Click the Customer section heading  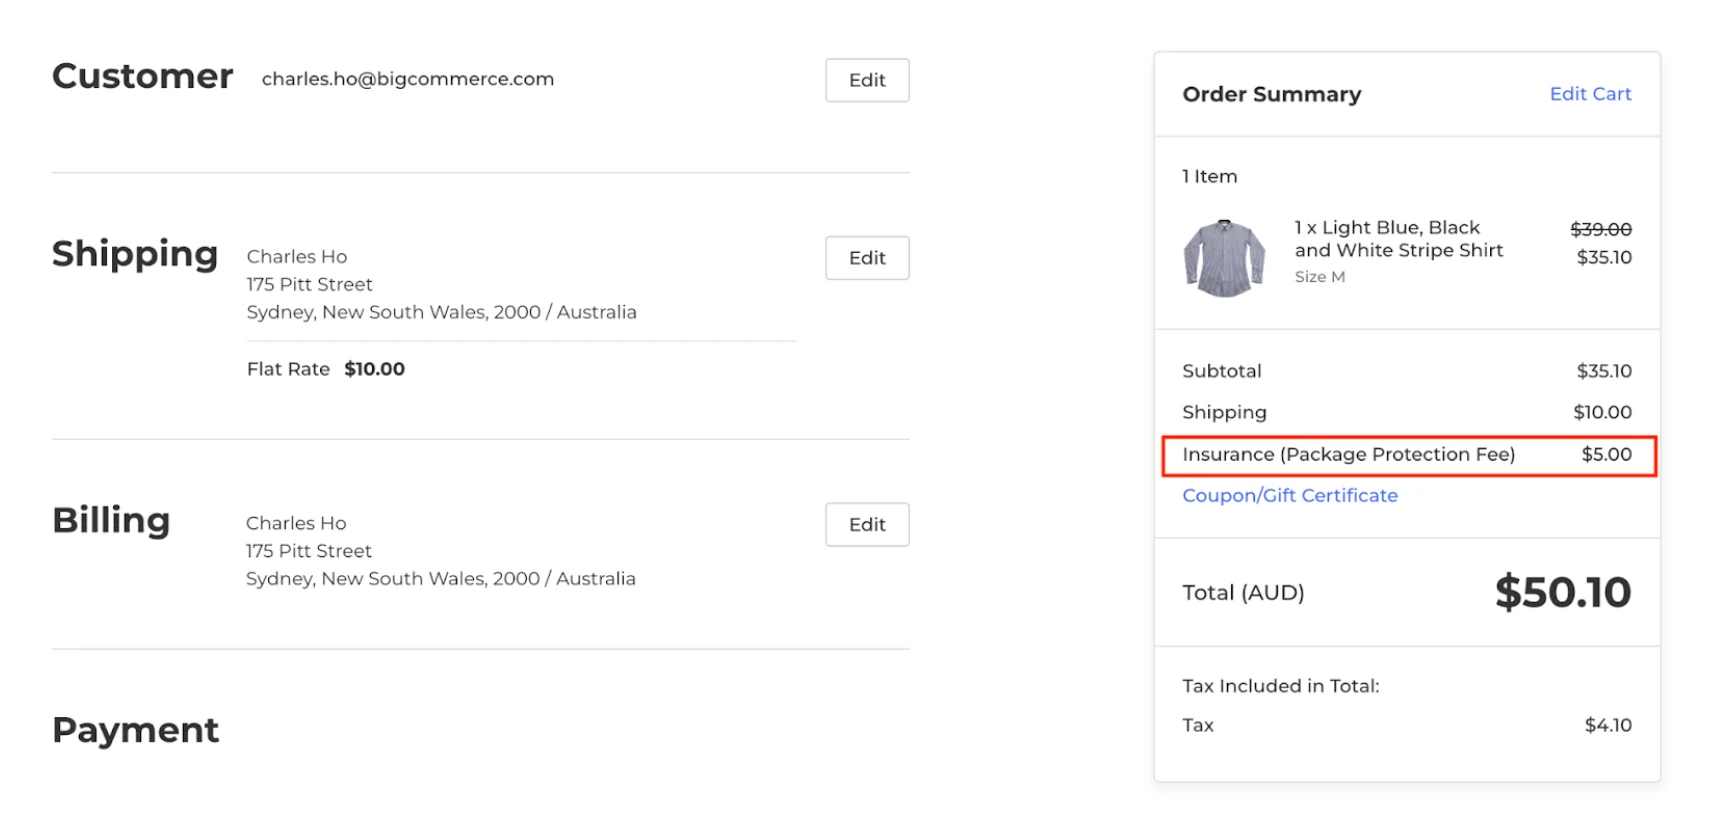[x=142, y=77]
